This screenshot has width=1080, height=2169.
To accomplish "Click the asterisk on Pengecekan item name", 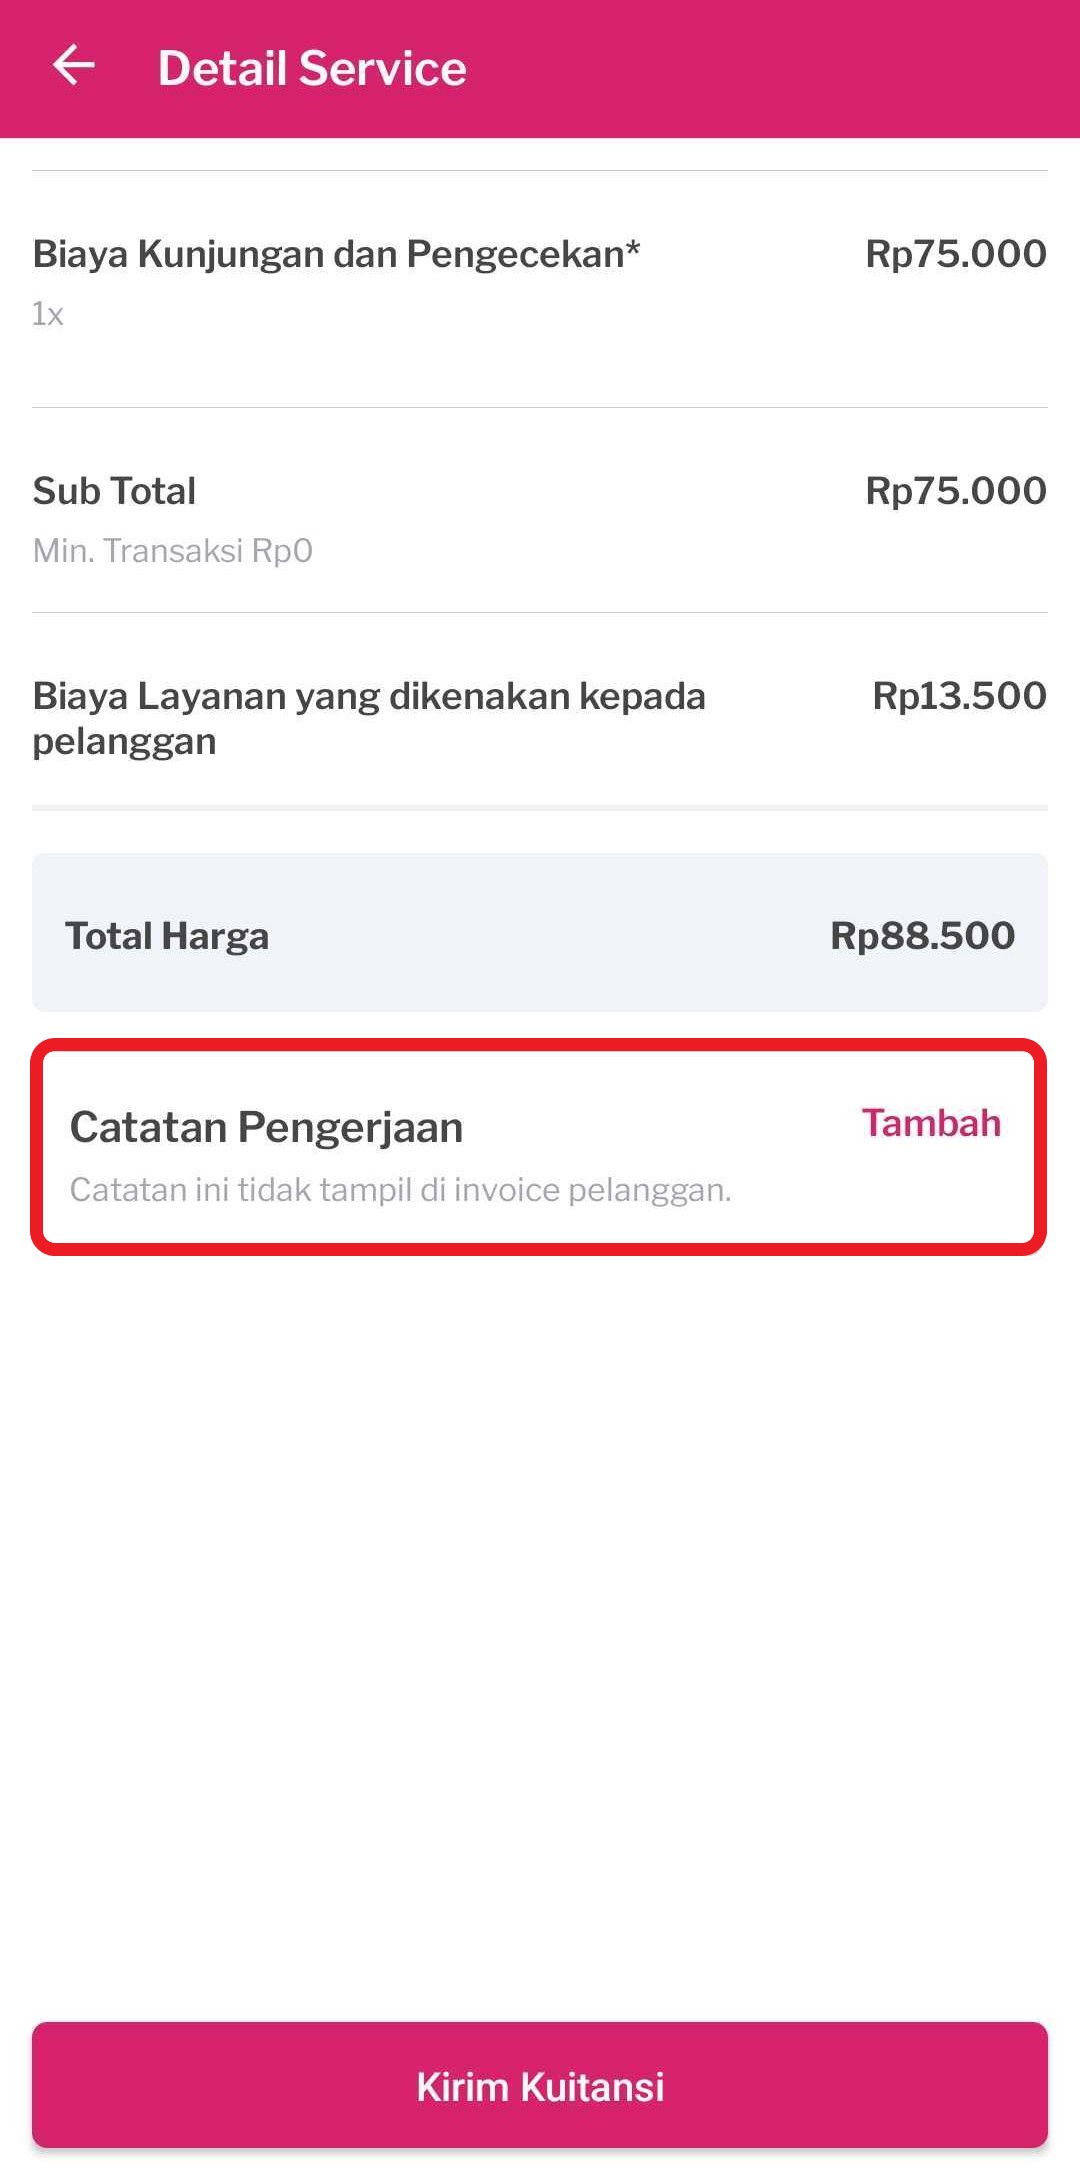I will point(631,247).
